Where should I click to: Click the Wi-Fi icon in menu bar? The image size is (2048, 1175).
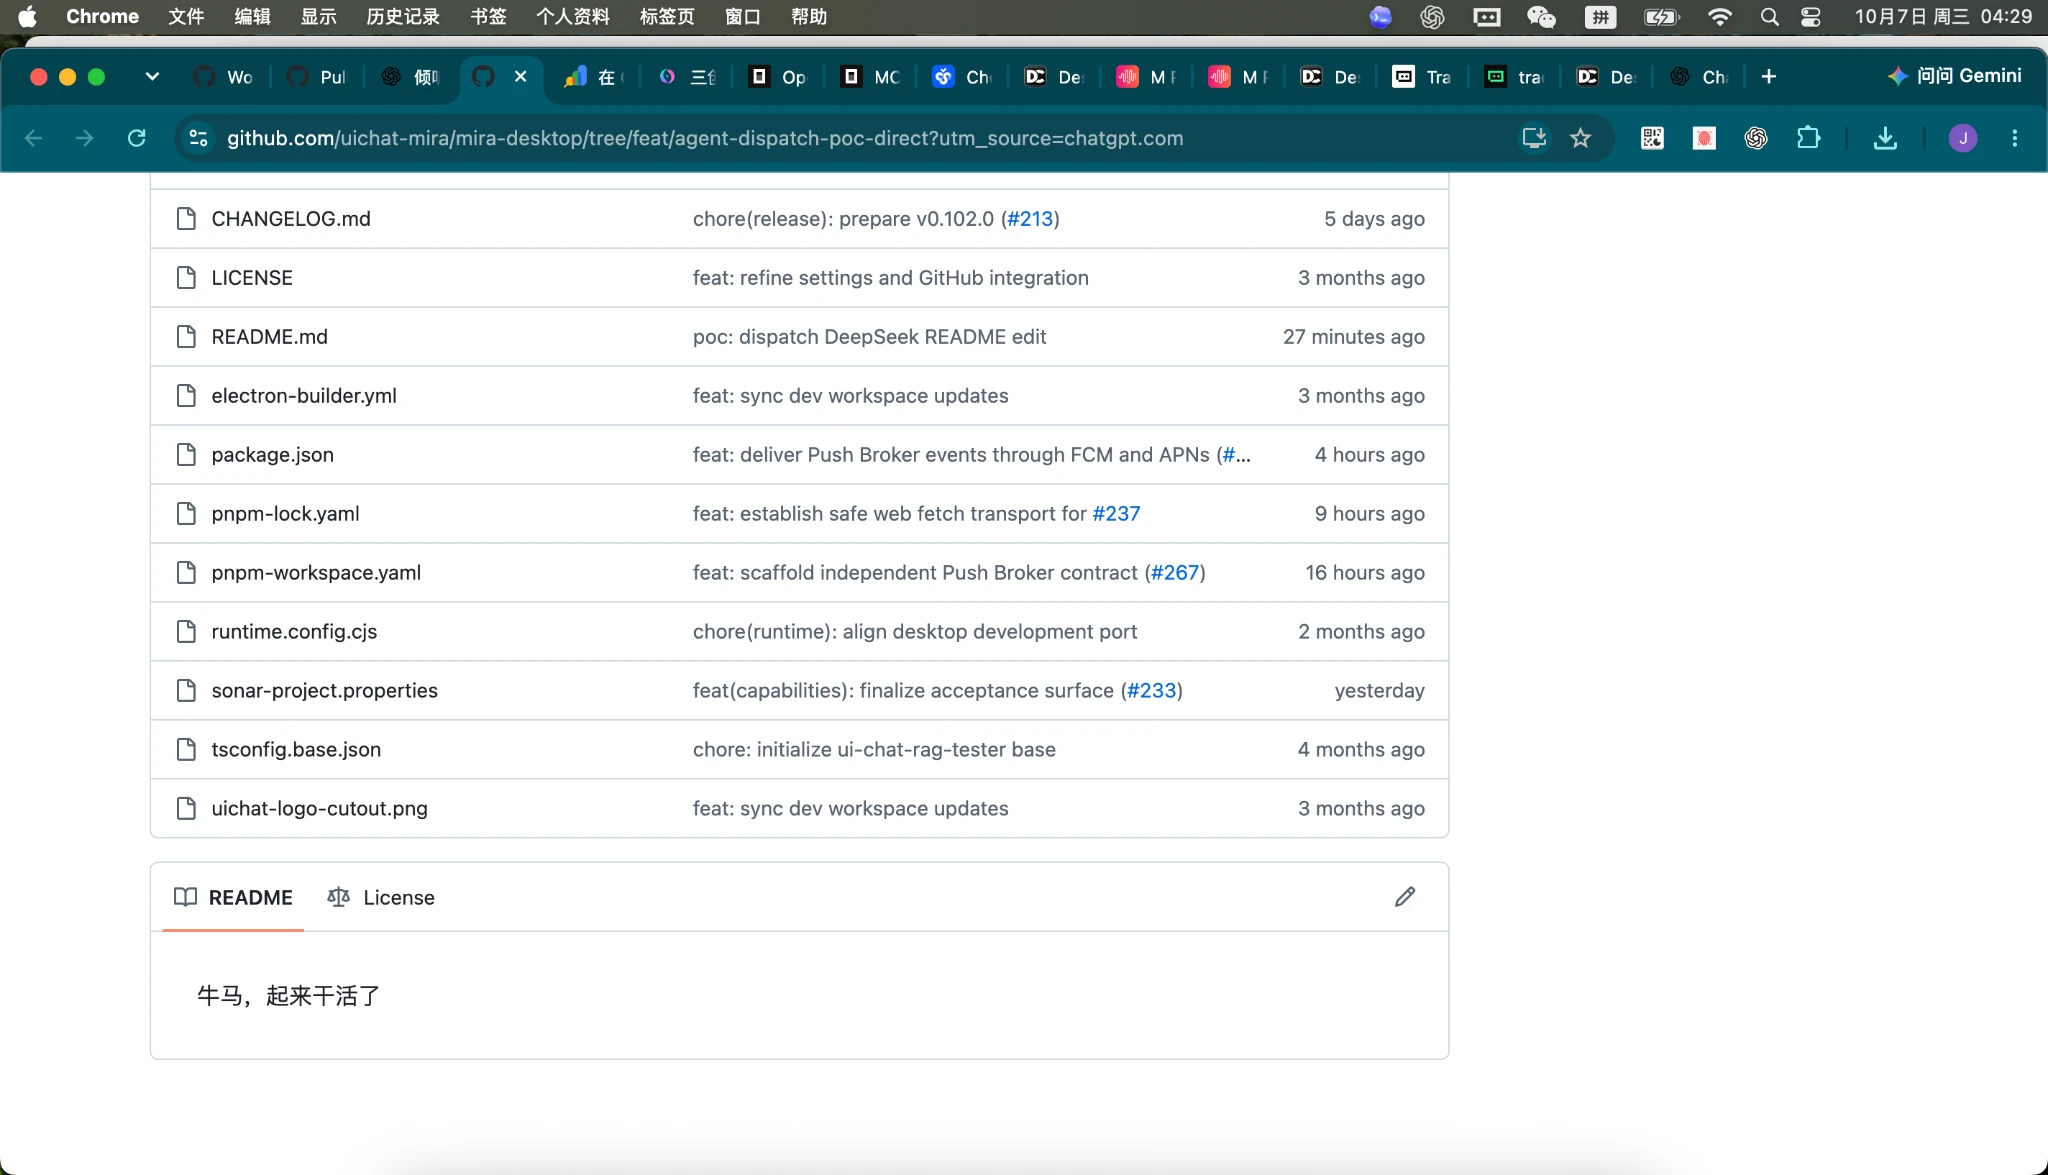click(x=1719, y=17)
